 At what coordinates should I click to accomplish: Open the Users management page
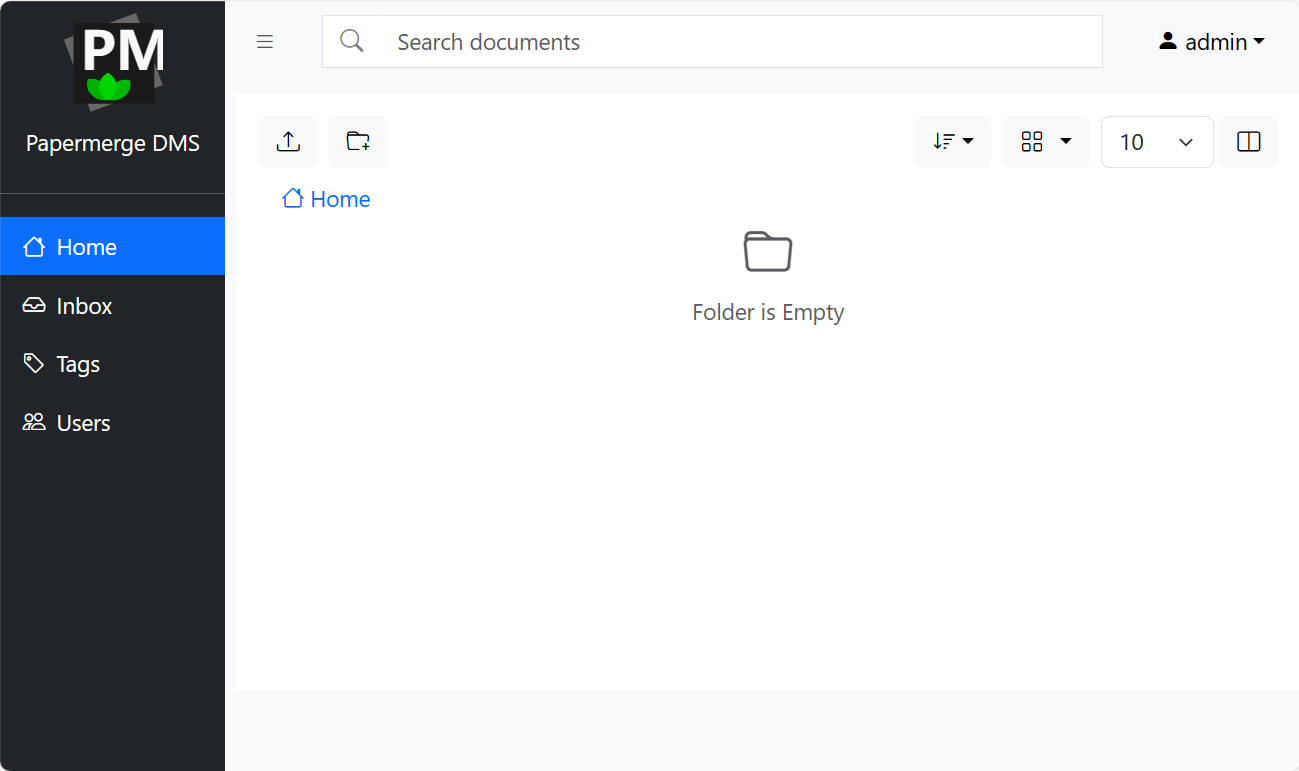(83, 423)
